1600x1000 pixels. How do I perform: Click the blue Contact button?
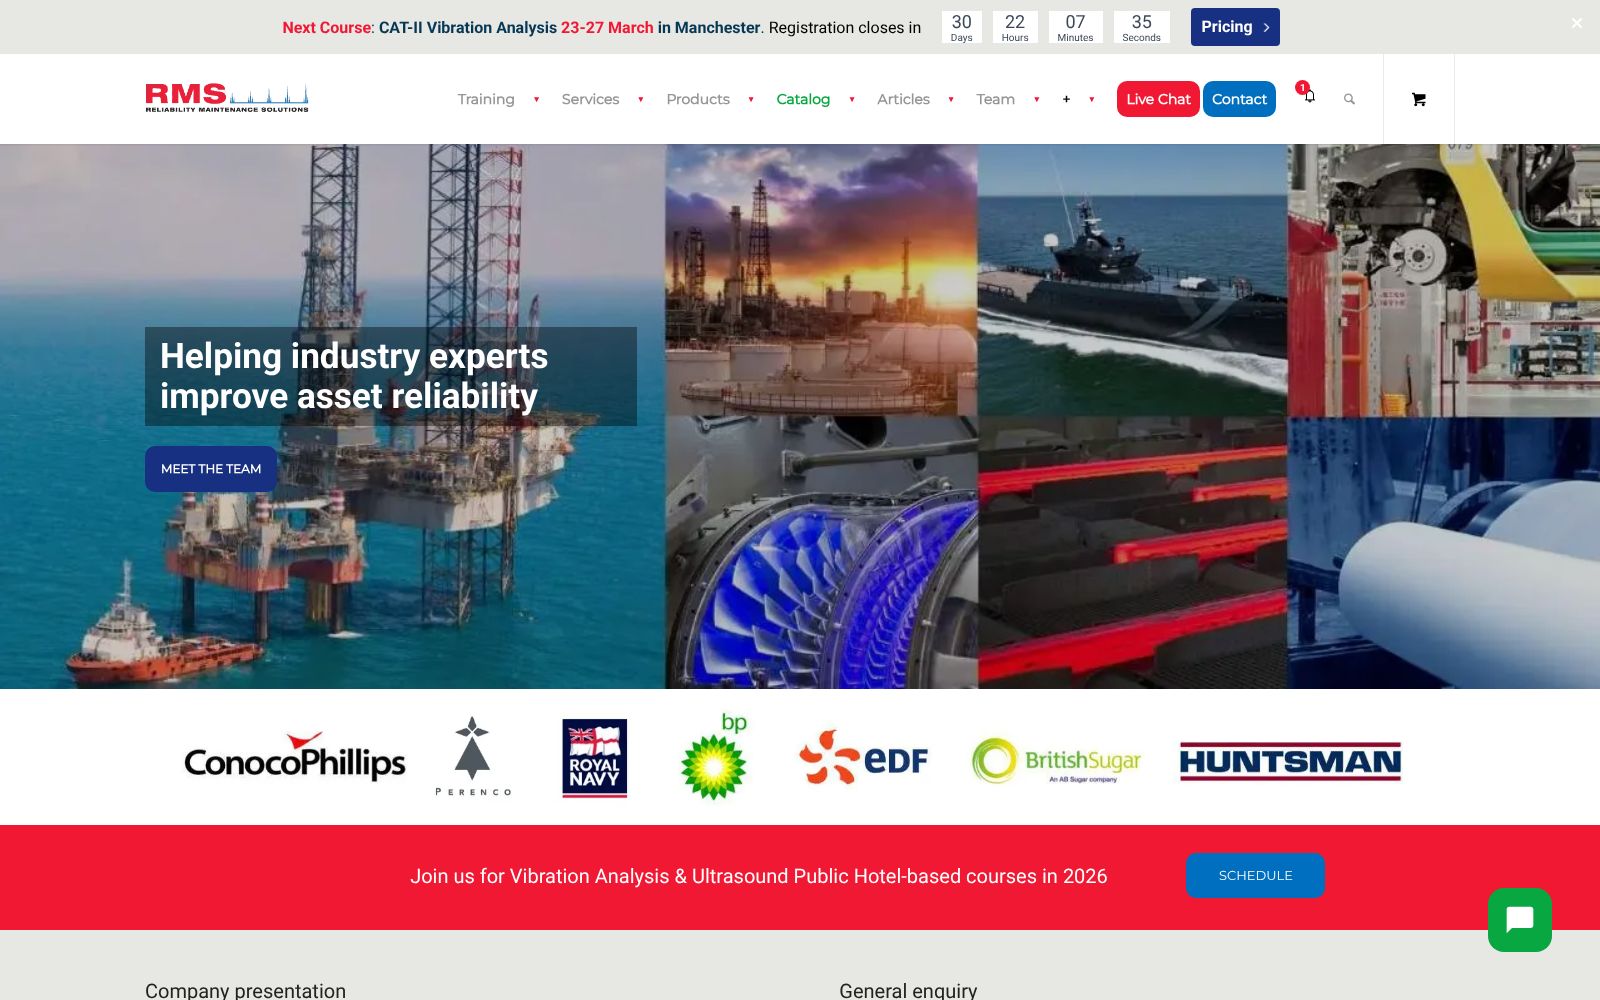point(1239,99)
